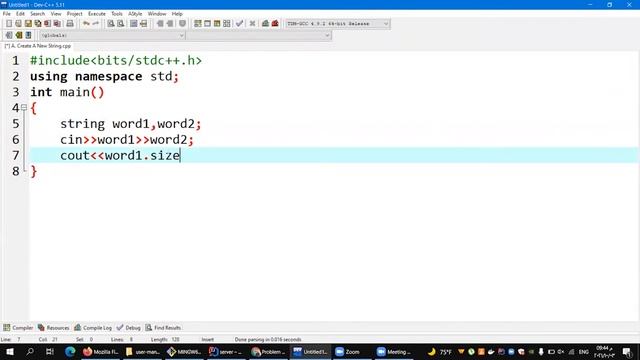Click the Redo arrow icon
640x360 pixels.
(96, 24)
